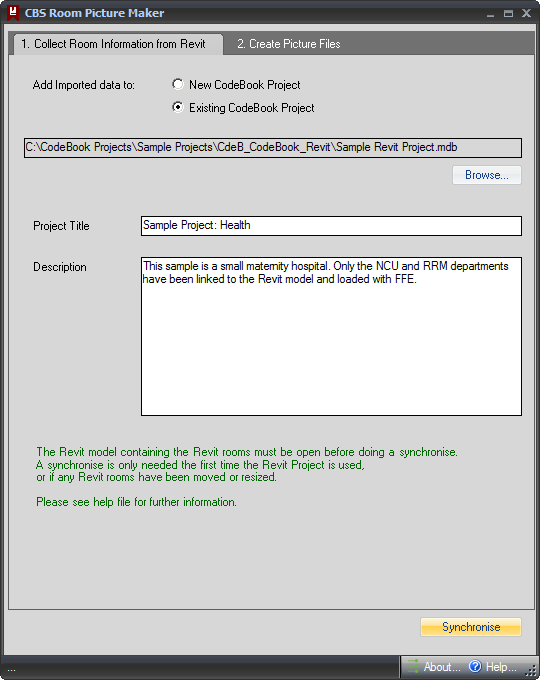Click the 'Add Imported data to:' label

click(x=84, y=85)
